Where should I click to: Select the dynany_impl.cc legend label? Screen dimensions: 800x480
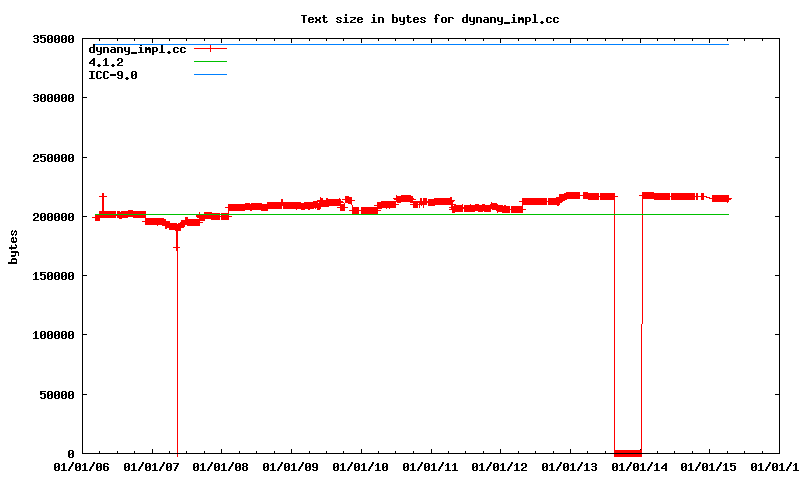click(x=137, y=49)
